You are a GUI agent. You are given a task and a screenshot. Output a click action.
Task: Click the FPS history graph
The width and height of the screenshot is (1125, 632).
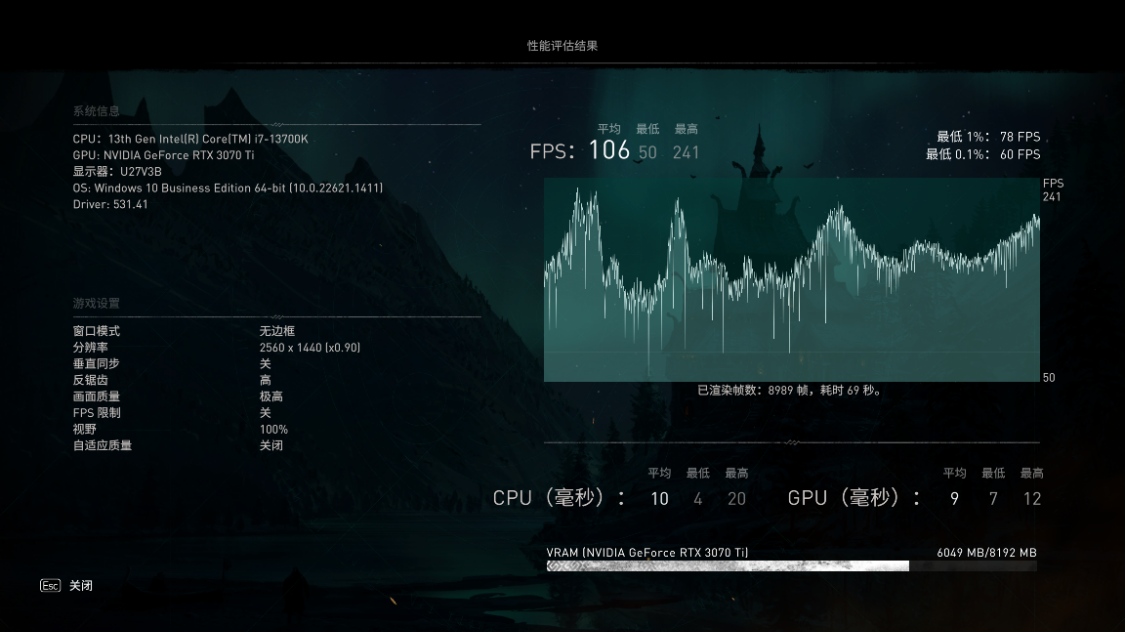coord(791,280)
